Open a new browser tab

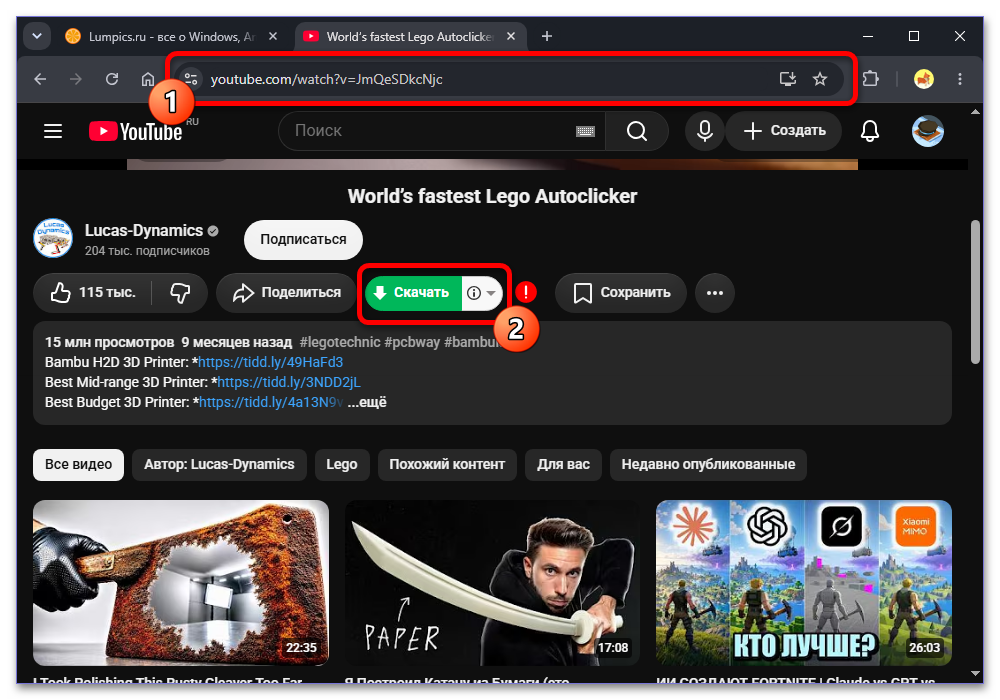547,36
